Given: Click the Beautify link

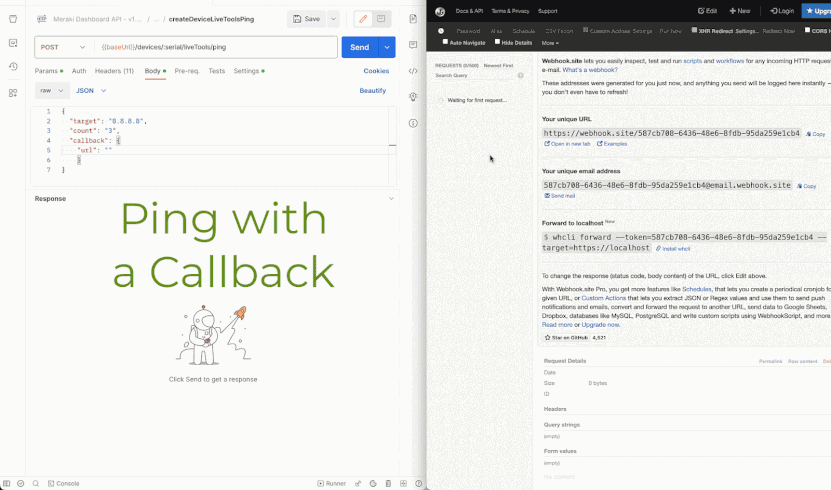Looking at the screenshot, I should (x=372, y=90).
